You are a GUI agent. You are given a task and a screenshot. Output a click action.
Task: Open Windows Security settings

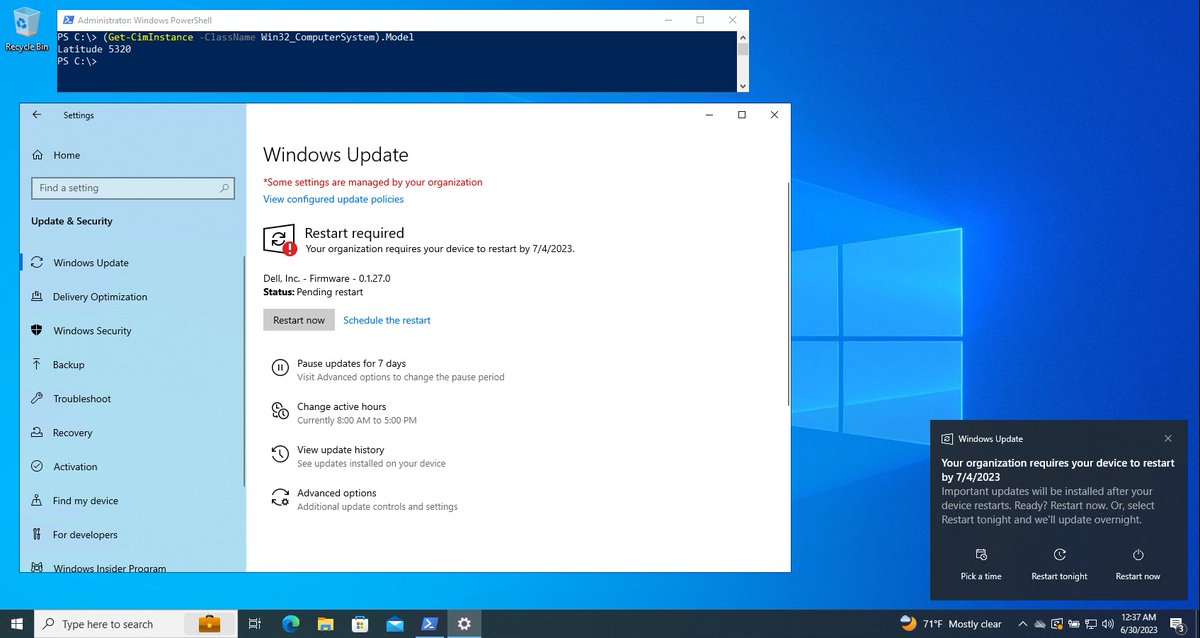[x=90, y=330]
